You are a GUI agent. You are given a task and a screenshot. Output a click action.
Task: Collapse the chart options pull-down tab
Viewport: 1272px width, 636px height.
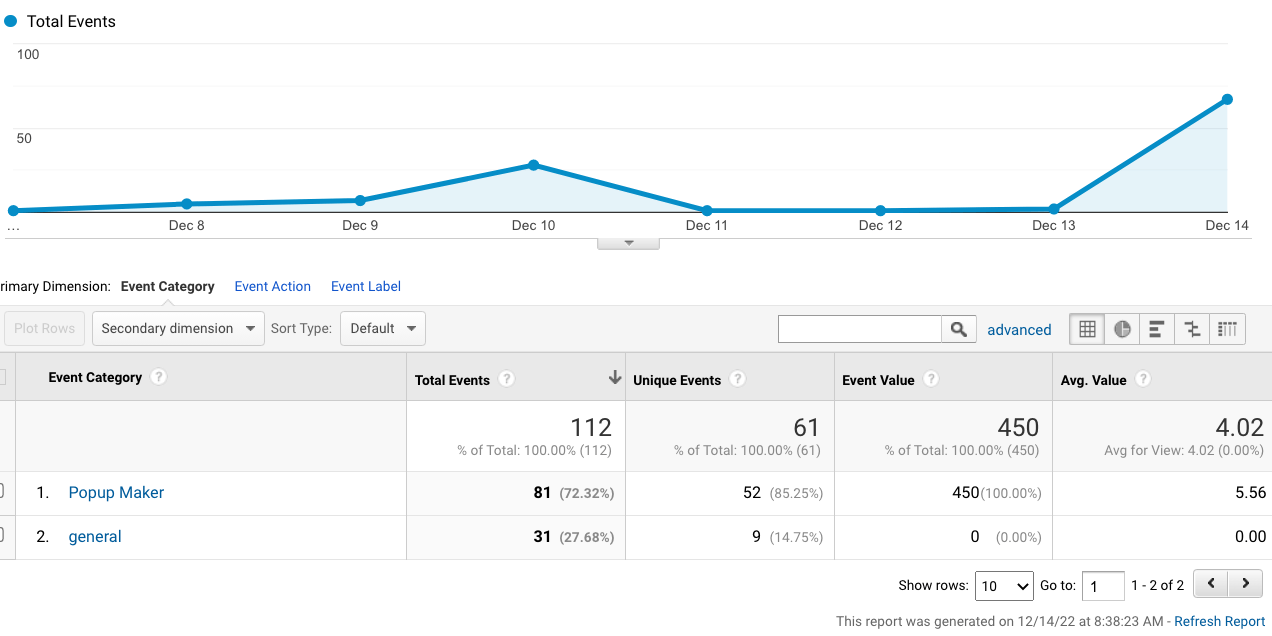coord(628,240)
